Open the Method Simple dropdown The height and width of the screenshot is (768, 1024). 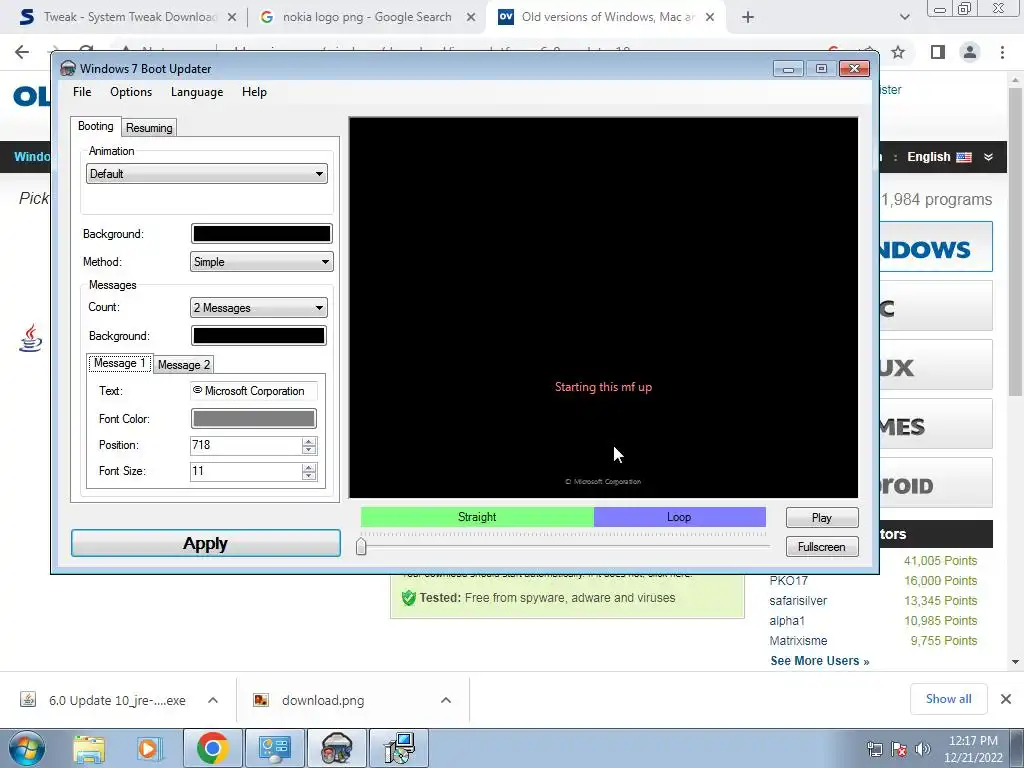[x=261, y=262]
